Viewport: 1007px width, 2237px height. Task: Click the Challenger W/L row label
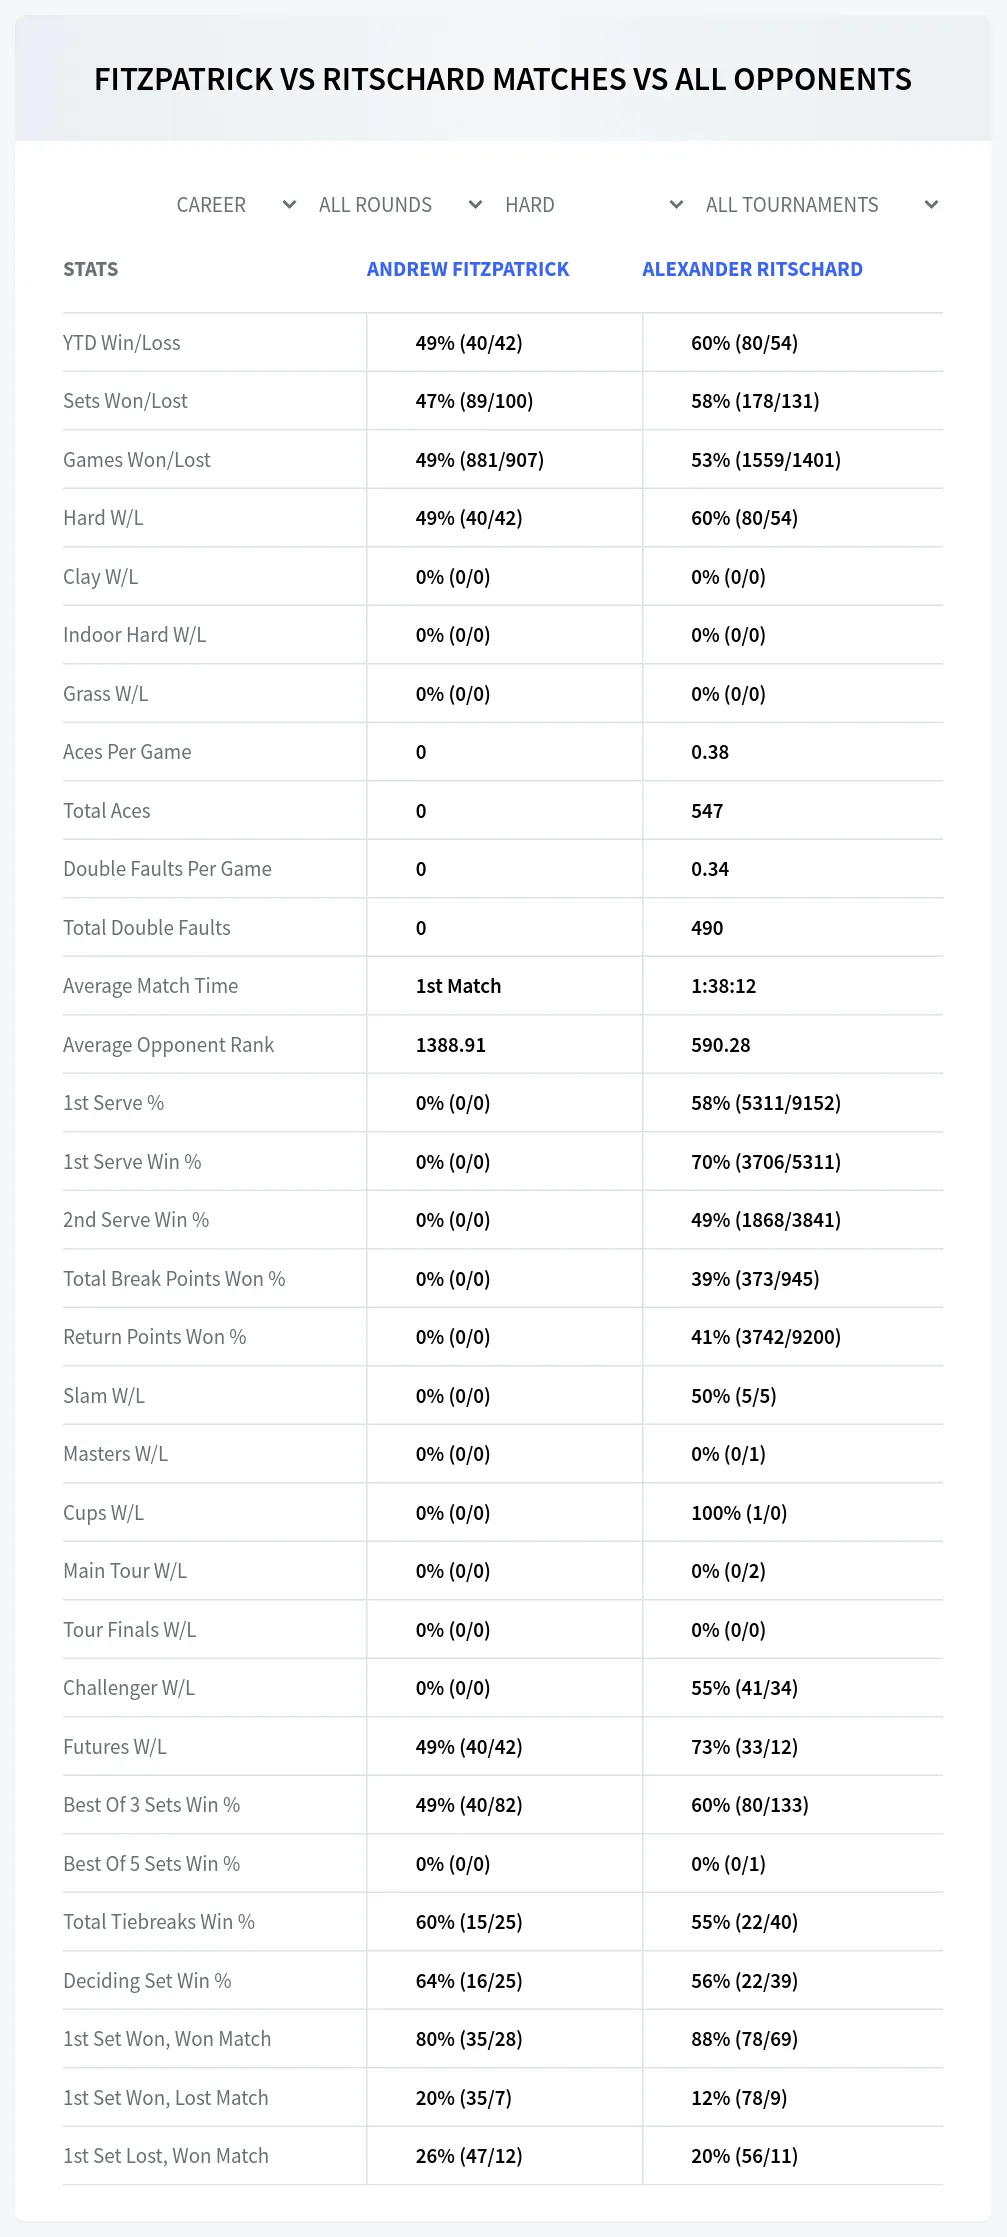click(x=129, y=1688)
